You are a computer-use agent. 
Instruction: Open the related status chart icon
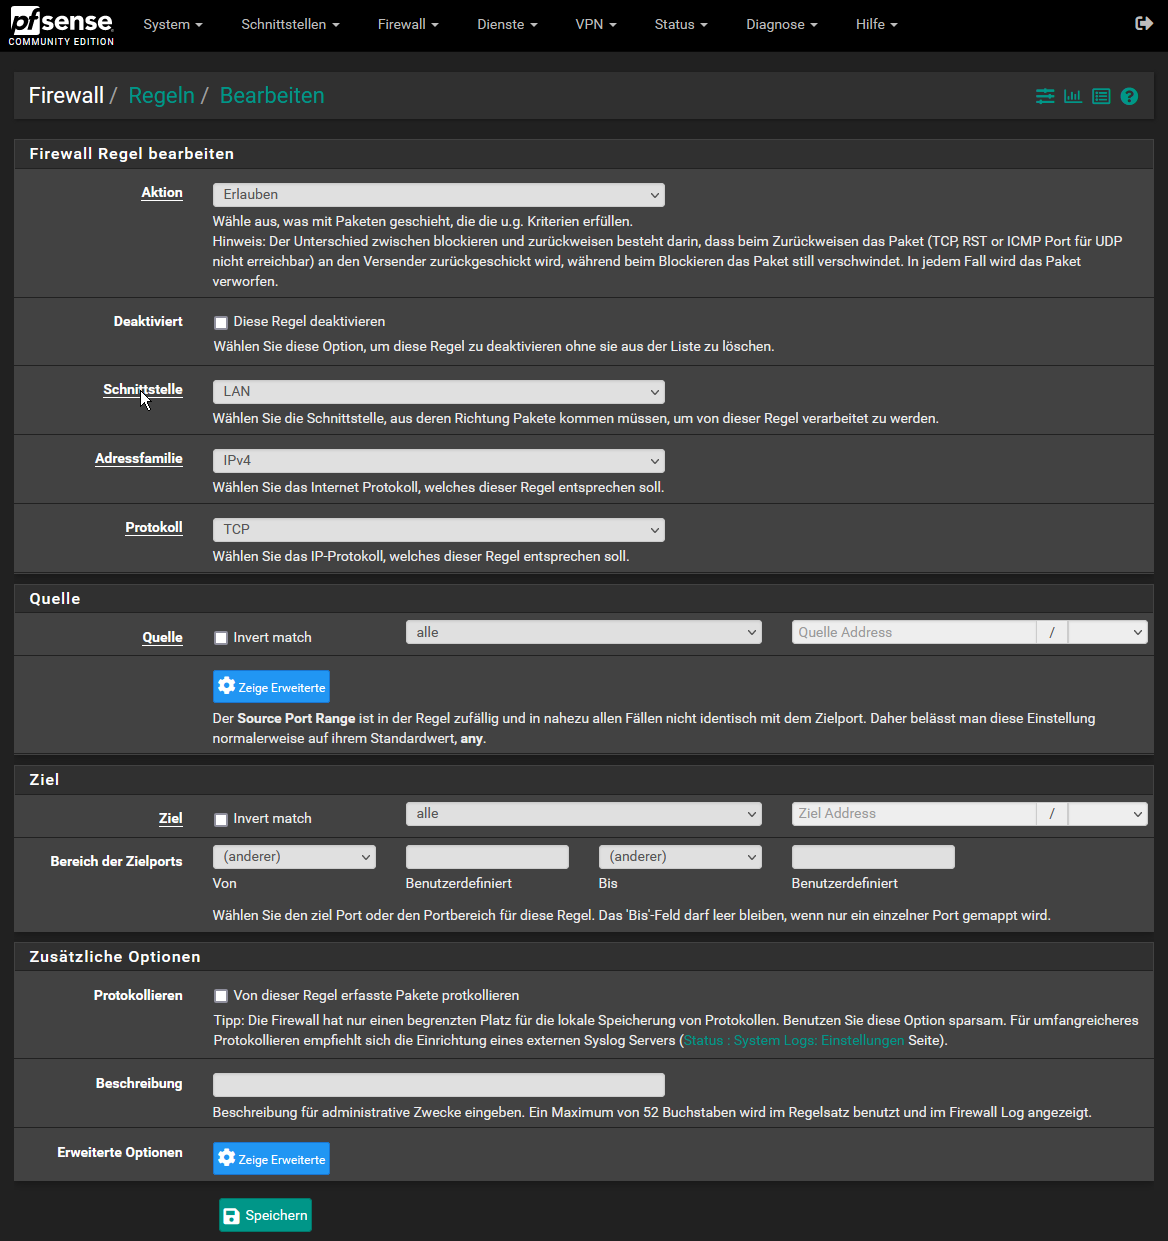[1073, 96]
